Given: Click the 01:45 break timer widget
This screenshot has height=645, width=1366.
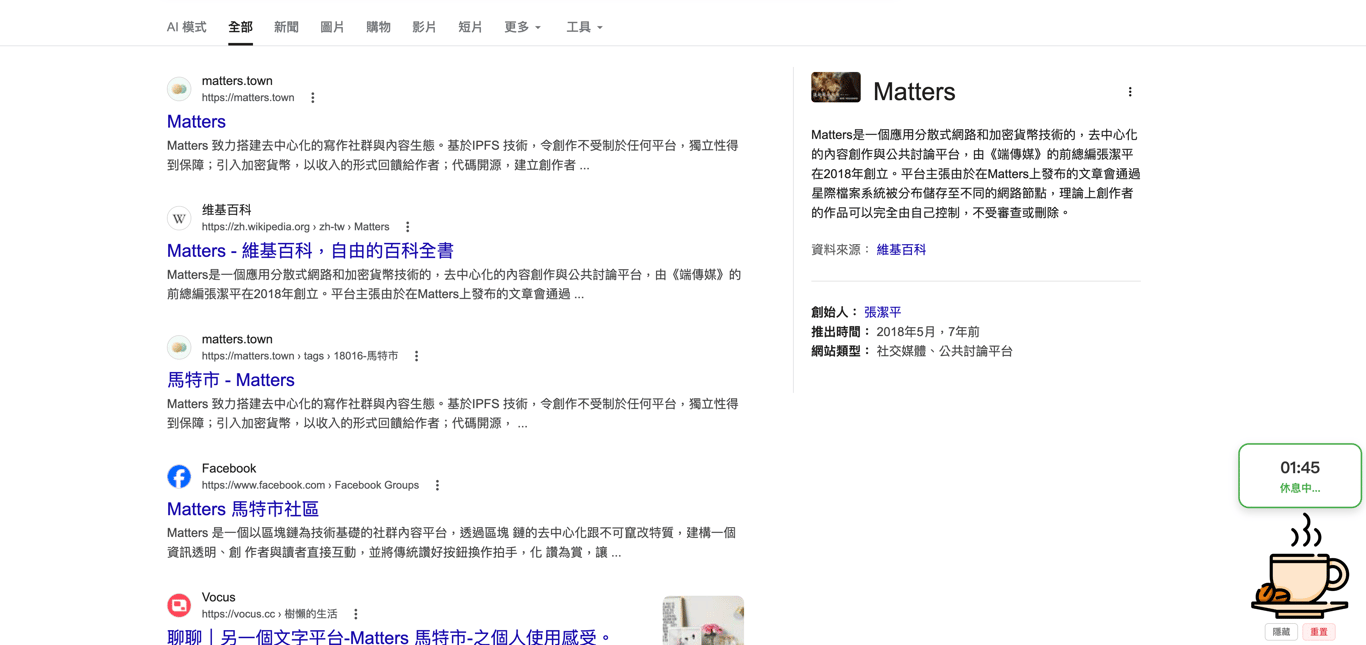Looking at the screenshot, I should tap(1300, 476).
